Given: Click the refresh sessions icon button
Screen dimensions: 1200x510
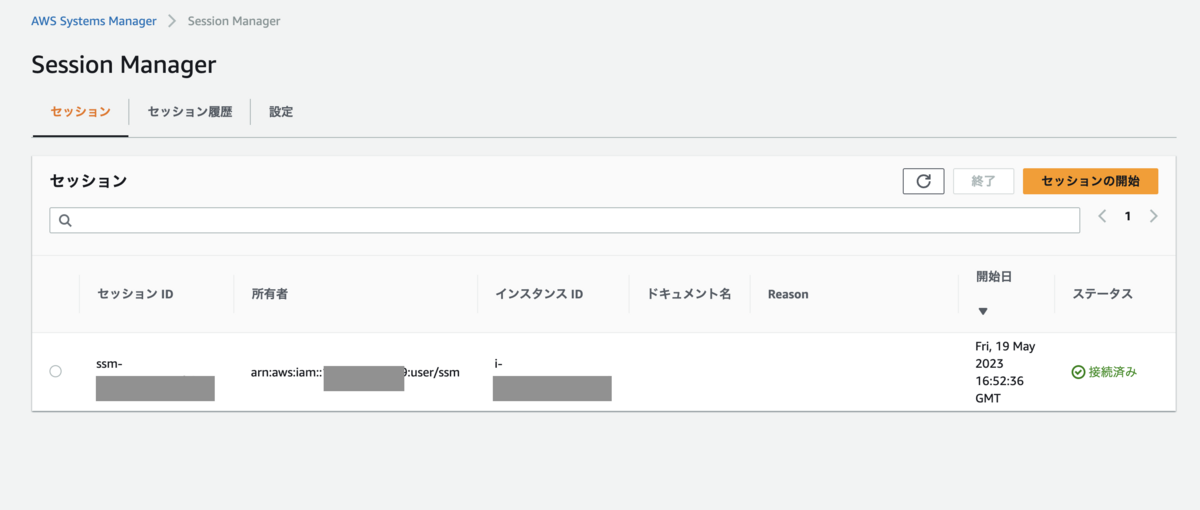Looking at the screenshot, I should pos(923,181).
